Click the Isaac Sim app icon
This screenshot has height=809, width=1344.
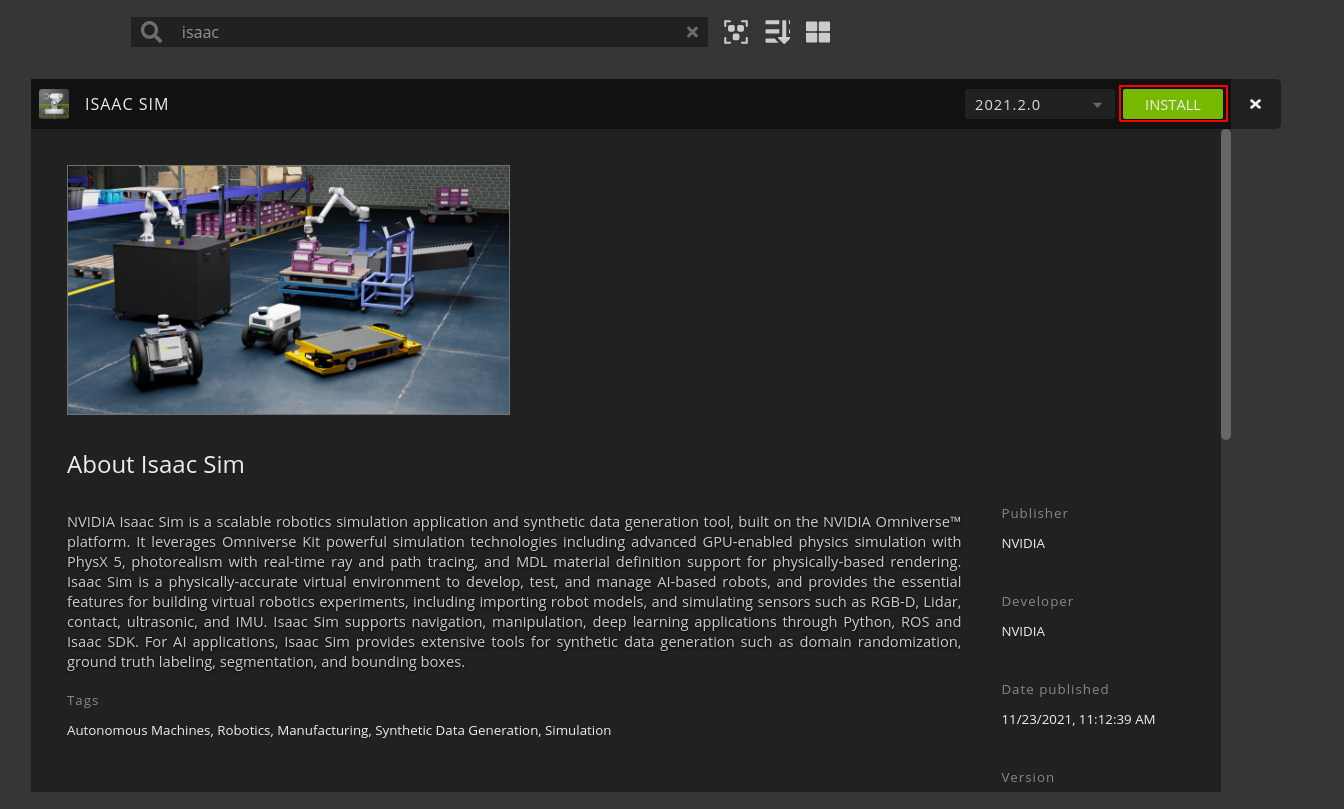(x=54, y=104)
